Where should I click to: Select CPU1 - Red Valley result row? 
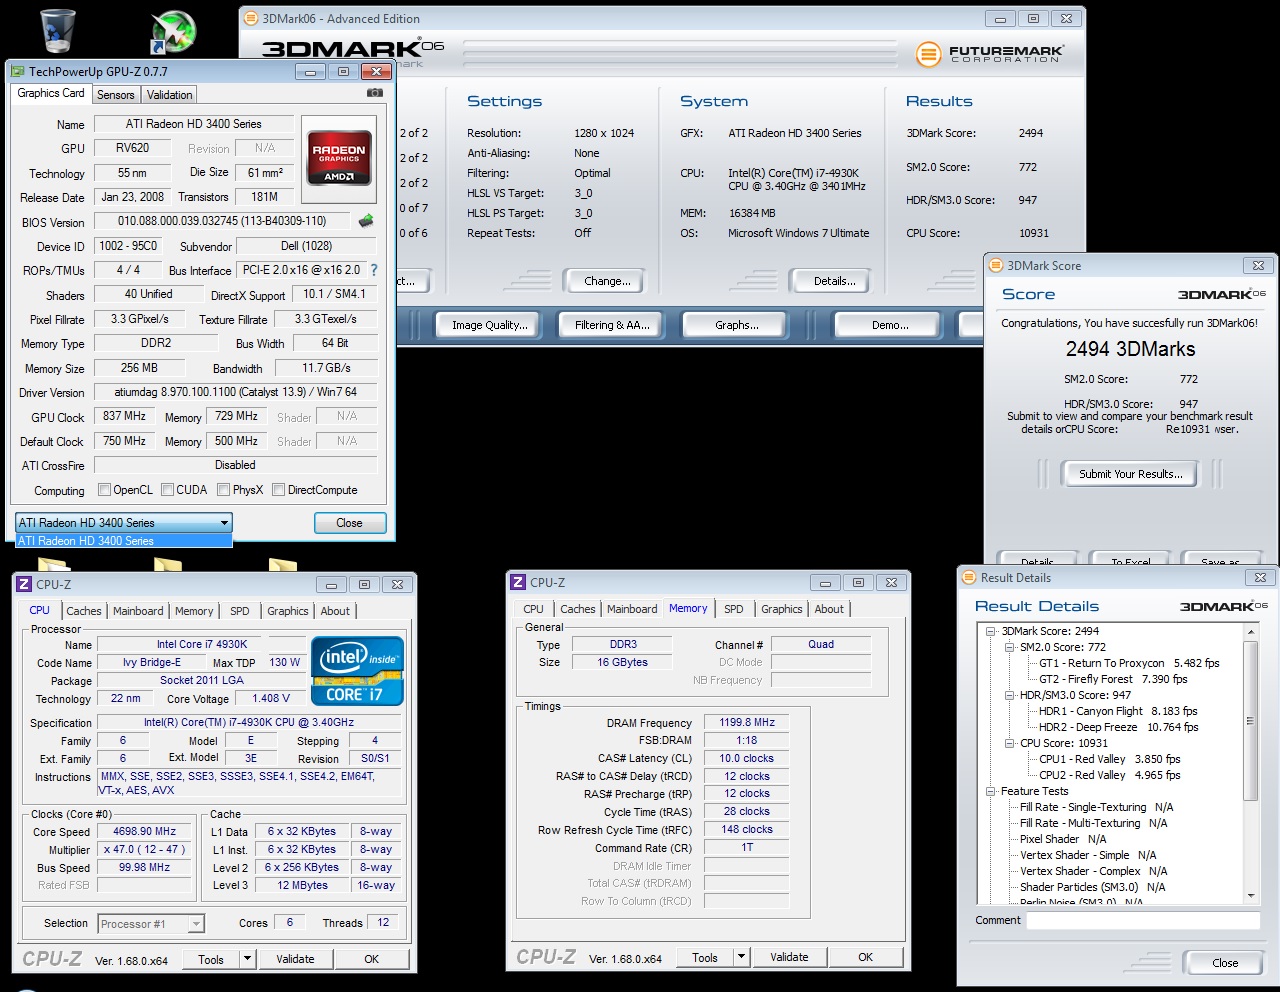pos(1109,759)
